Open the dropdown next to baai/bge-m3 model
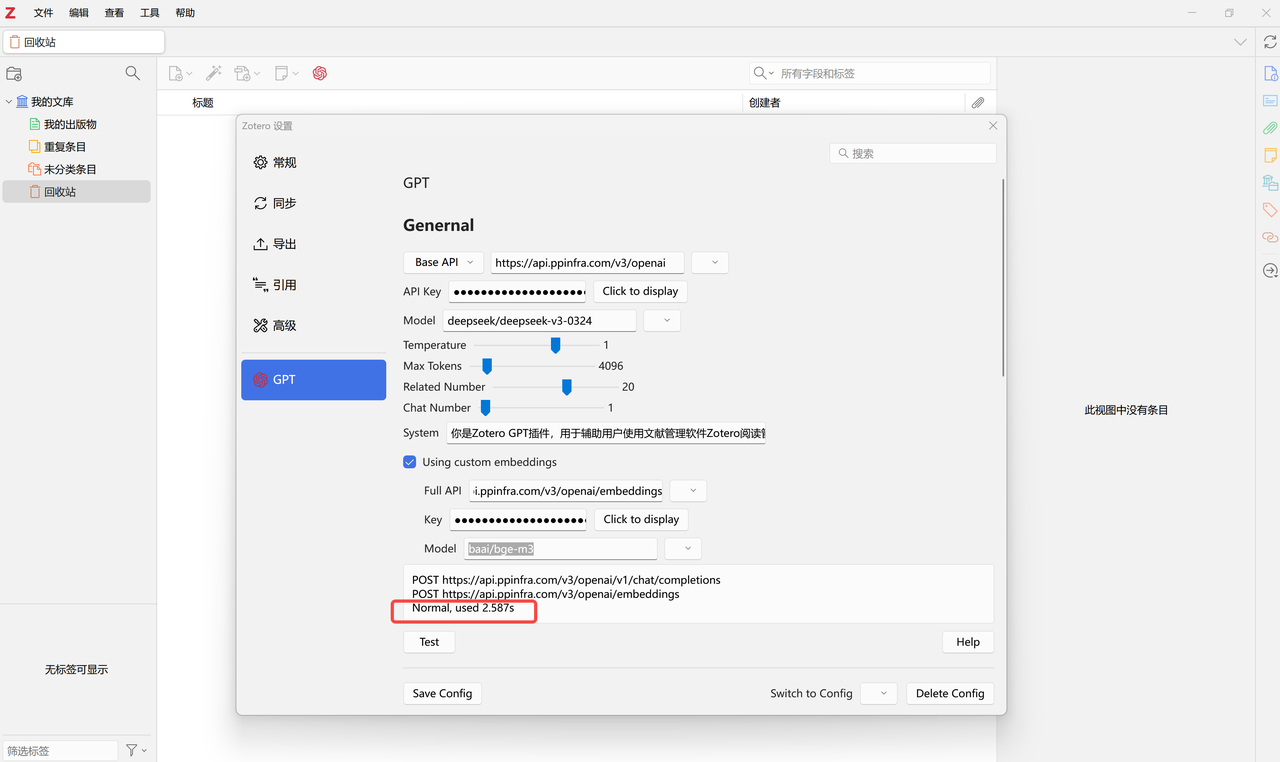The height and width of the screenshot is (762, 1280). tap(683, 549)
